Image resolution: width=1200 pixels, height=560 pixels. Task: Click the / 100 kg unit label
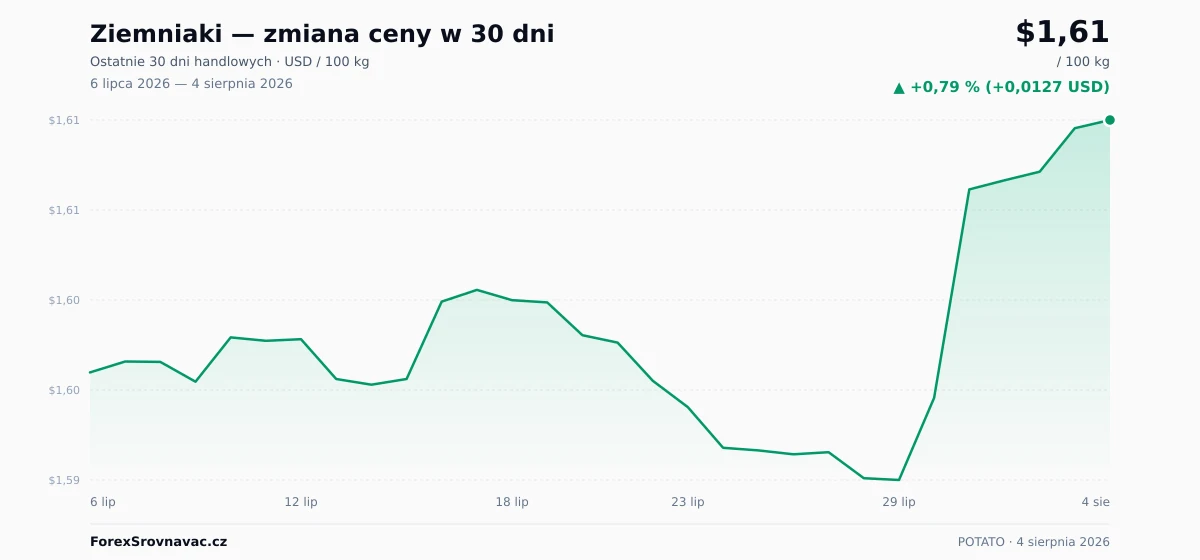point(1083,62)
